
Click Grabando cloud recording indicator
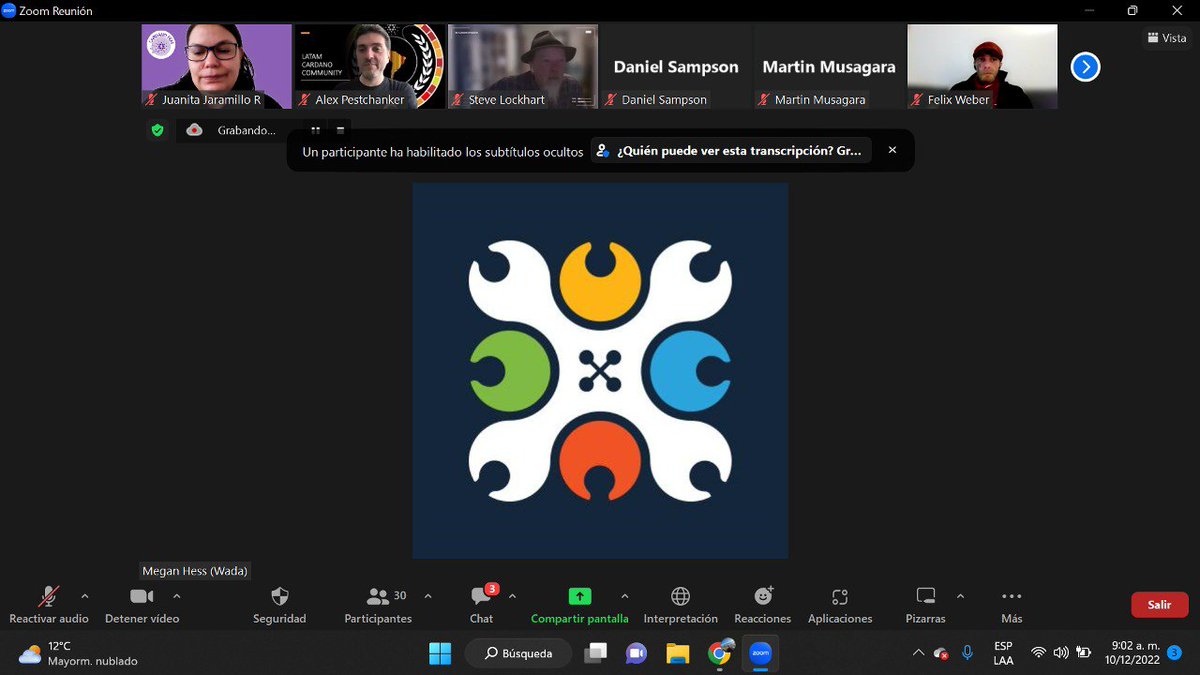(x=231, y=130)
